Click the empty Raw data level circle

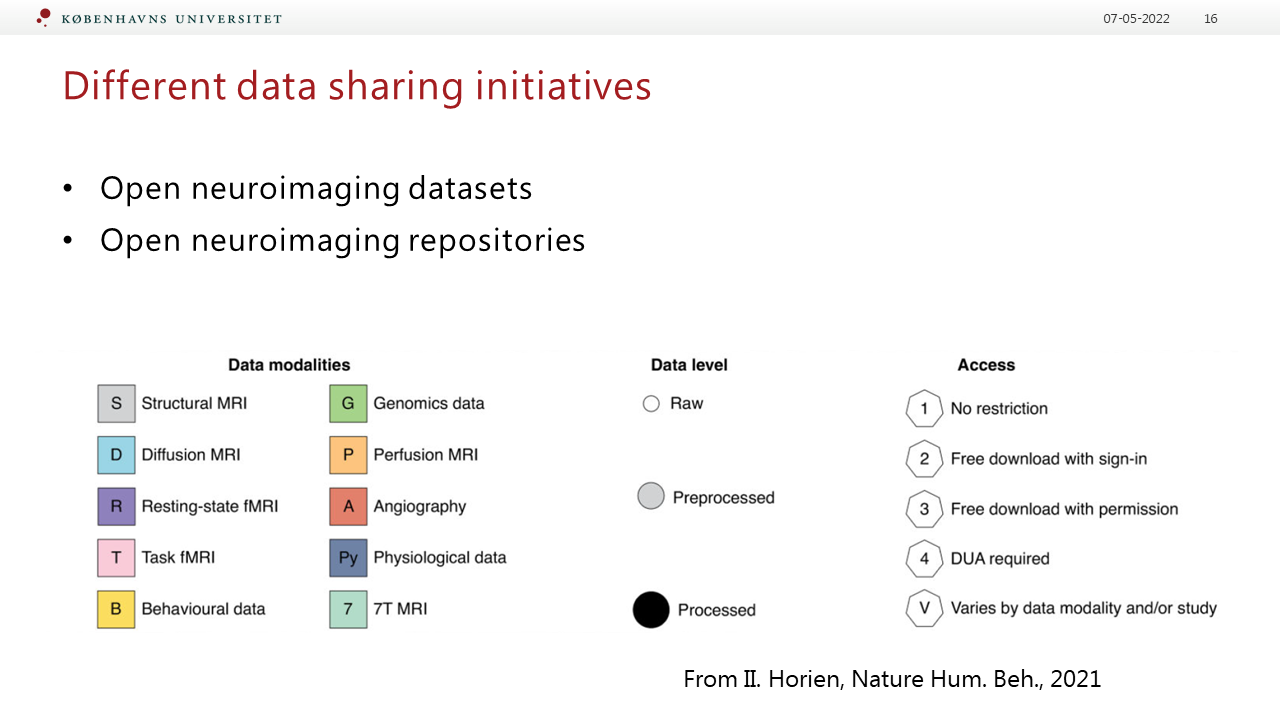pyautogui.click(x=651, y=404)
